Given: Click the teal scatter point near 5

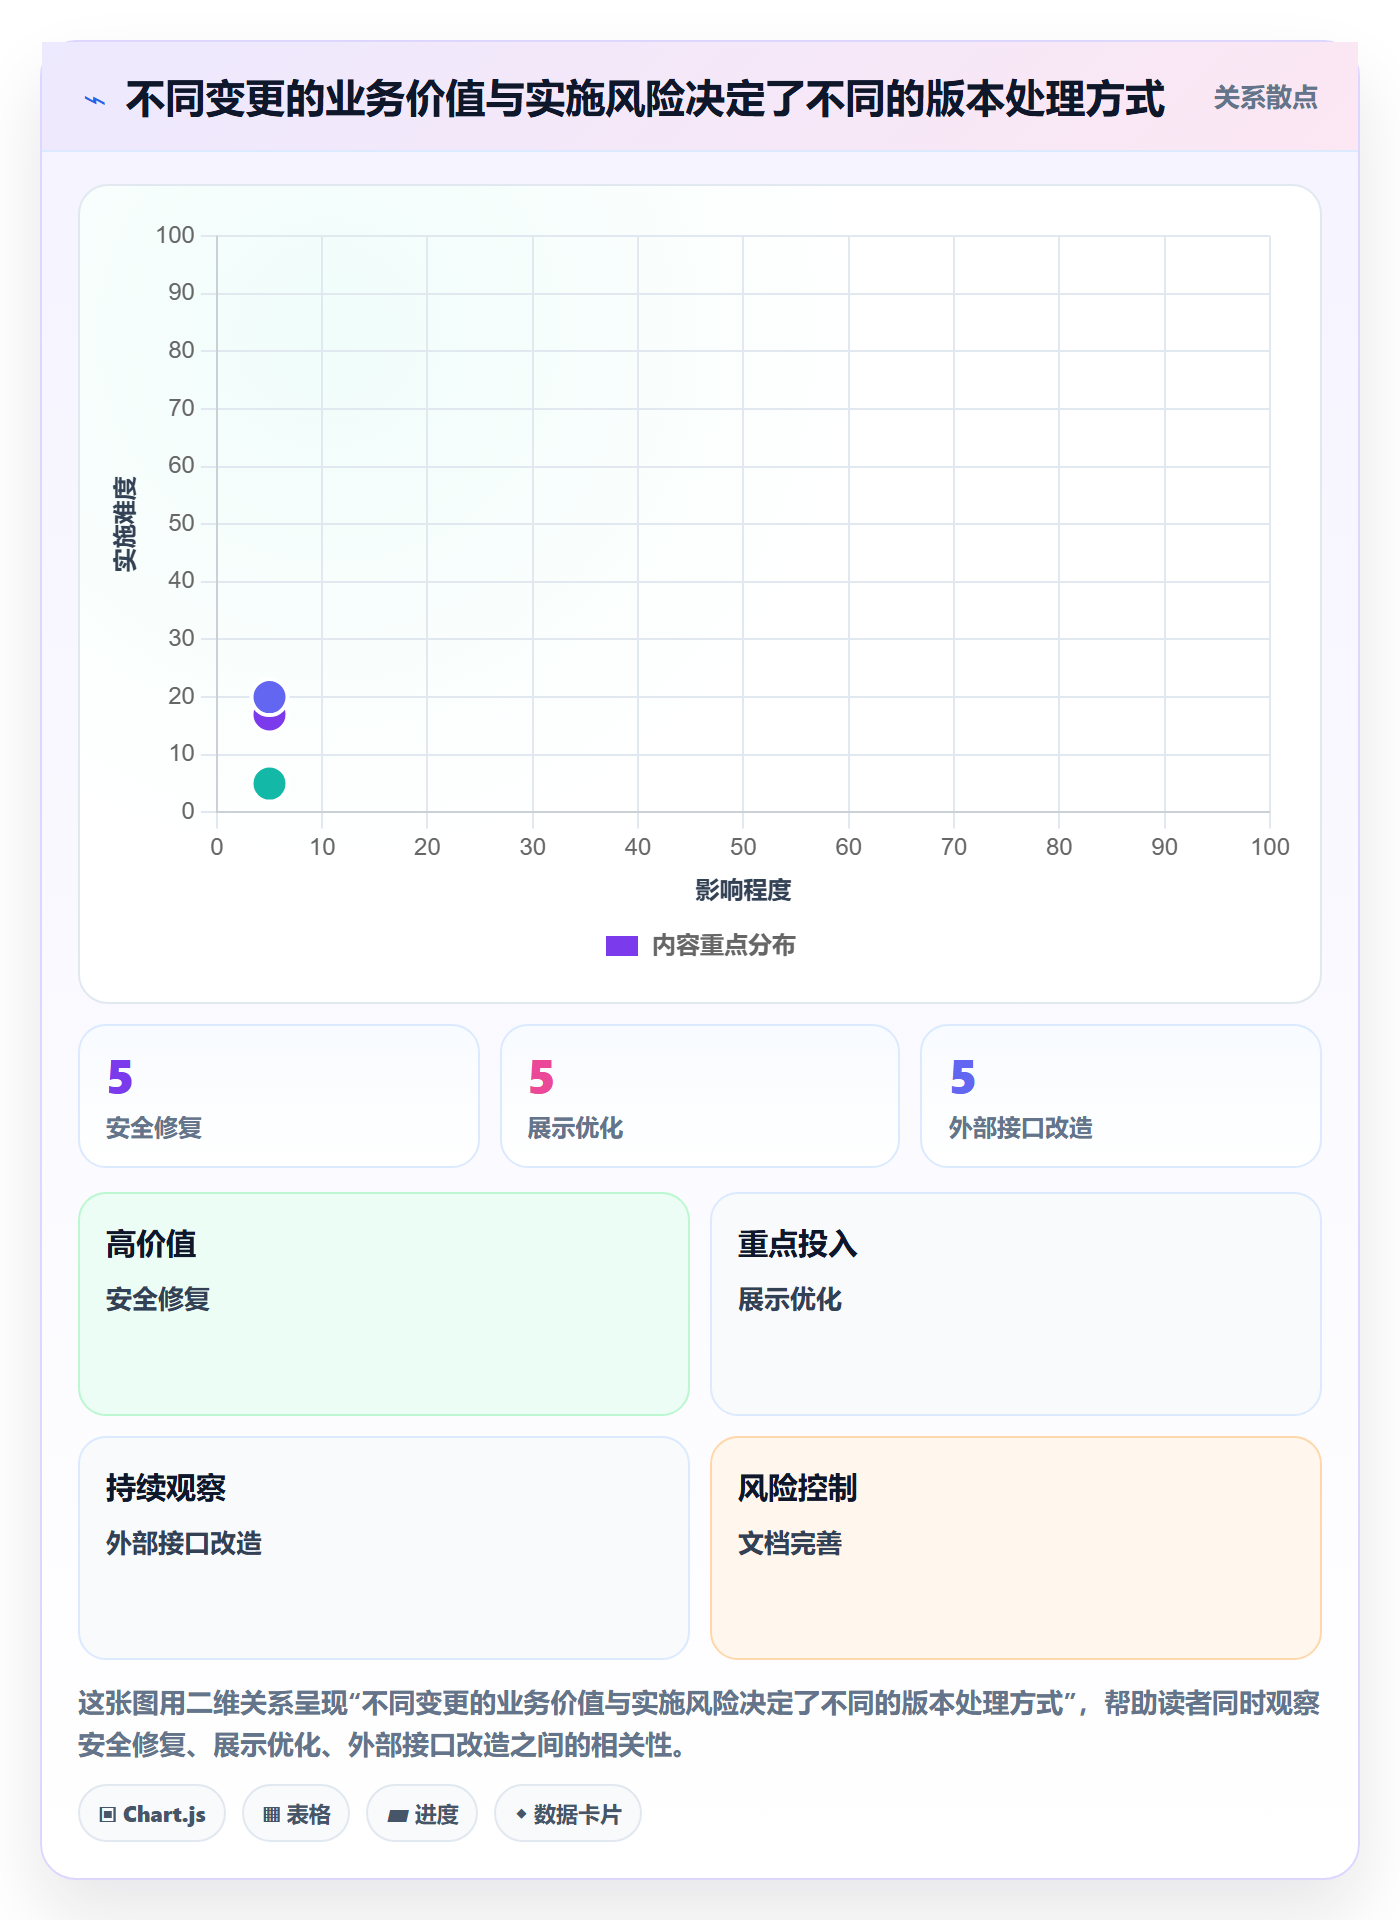Looking at the screenshot, I should click(x=269, y=783).
